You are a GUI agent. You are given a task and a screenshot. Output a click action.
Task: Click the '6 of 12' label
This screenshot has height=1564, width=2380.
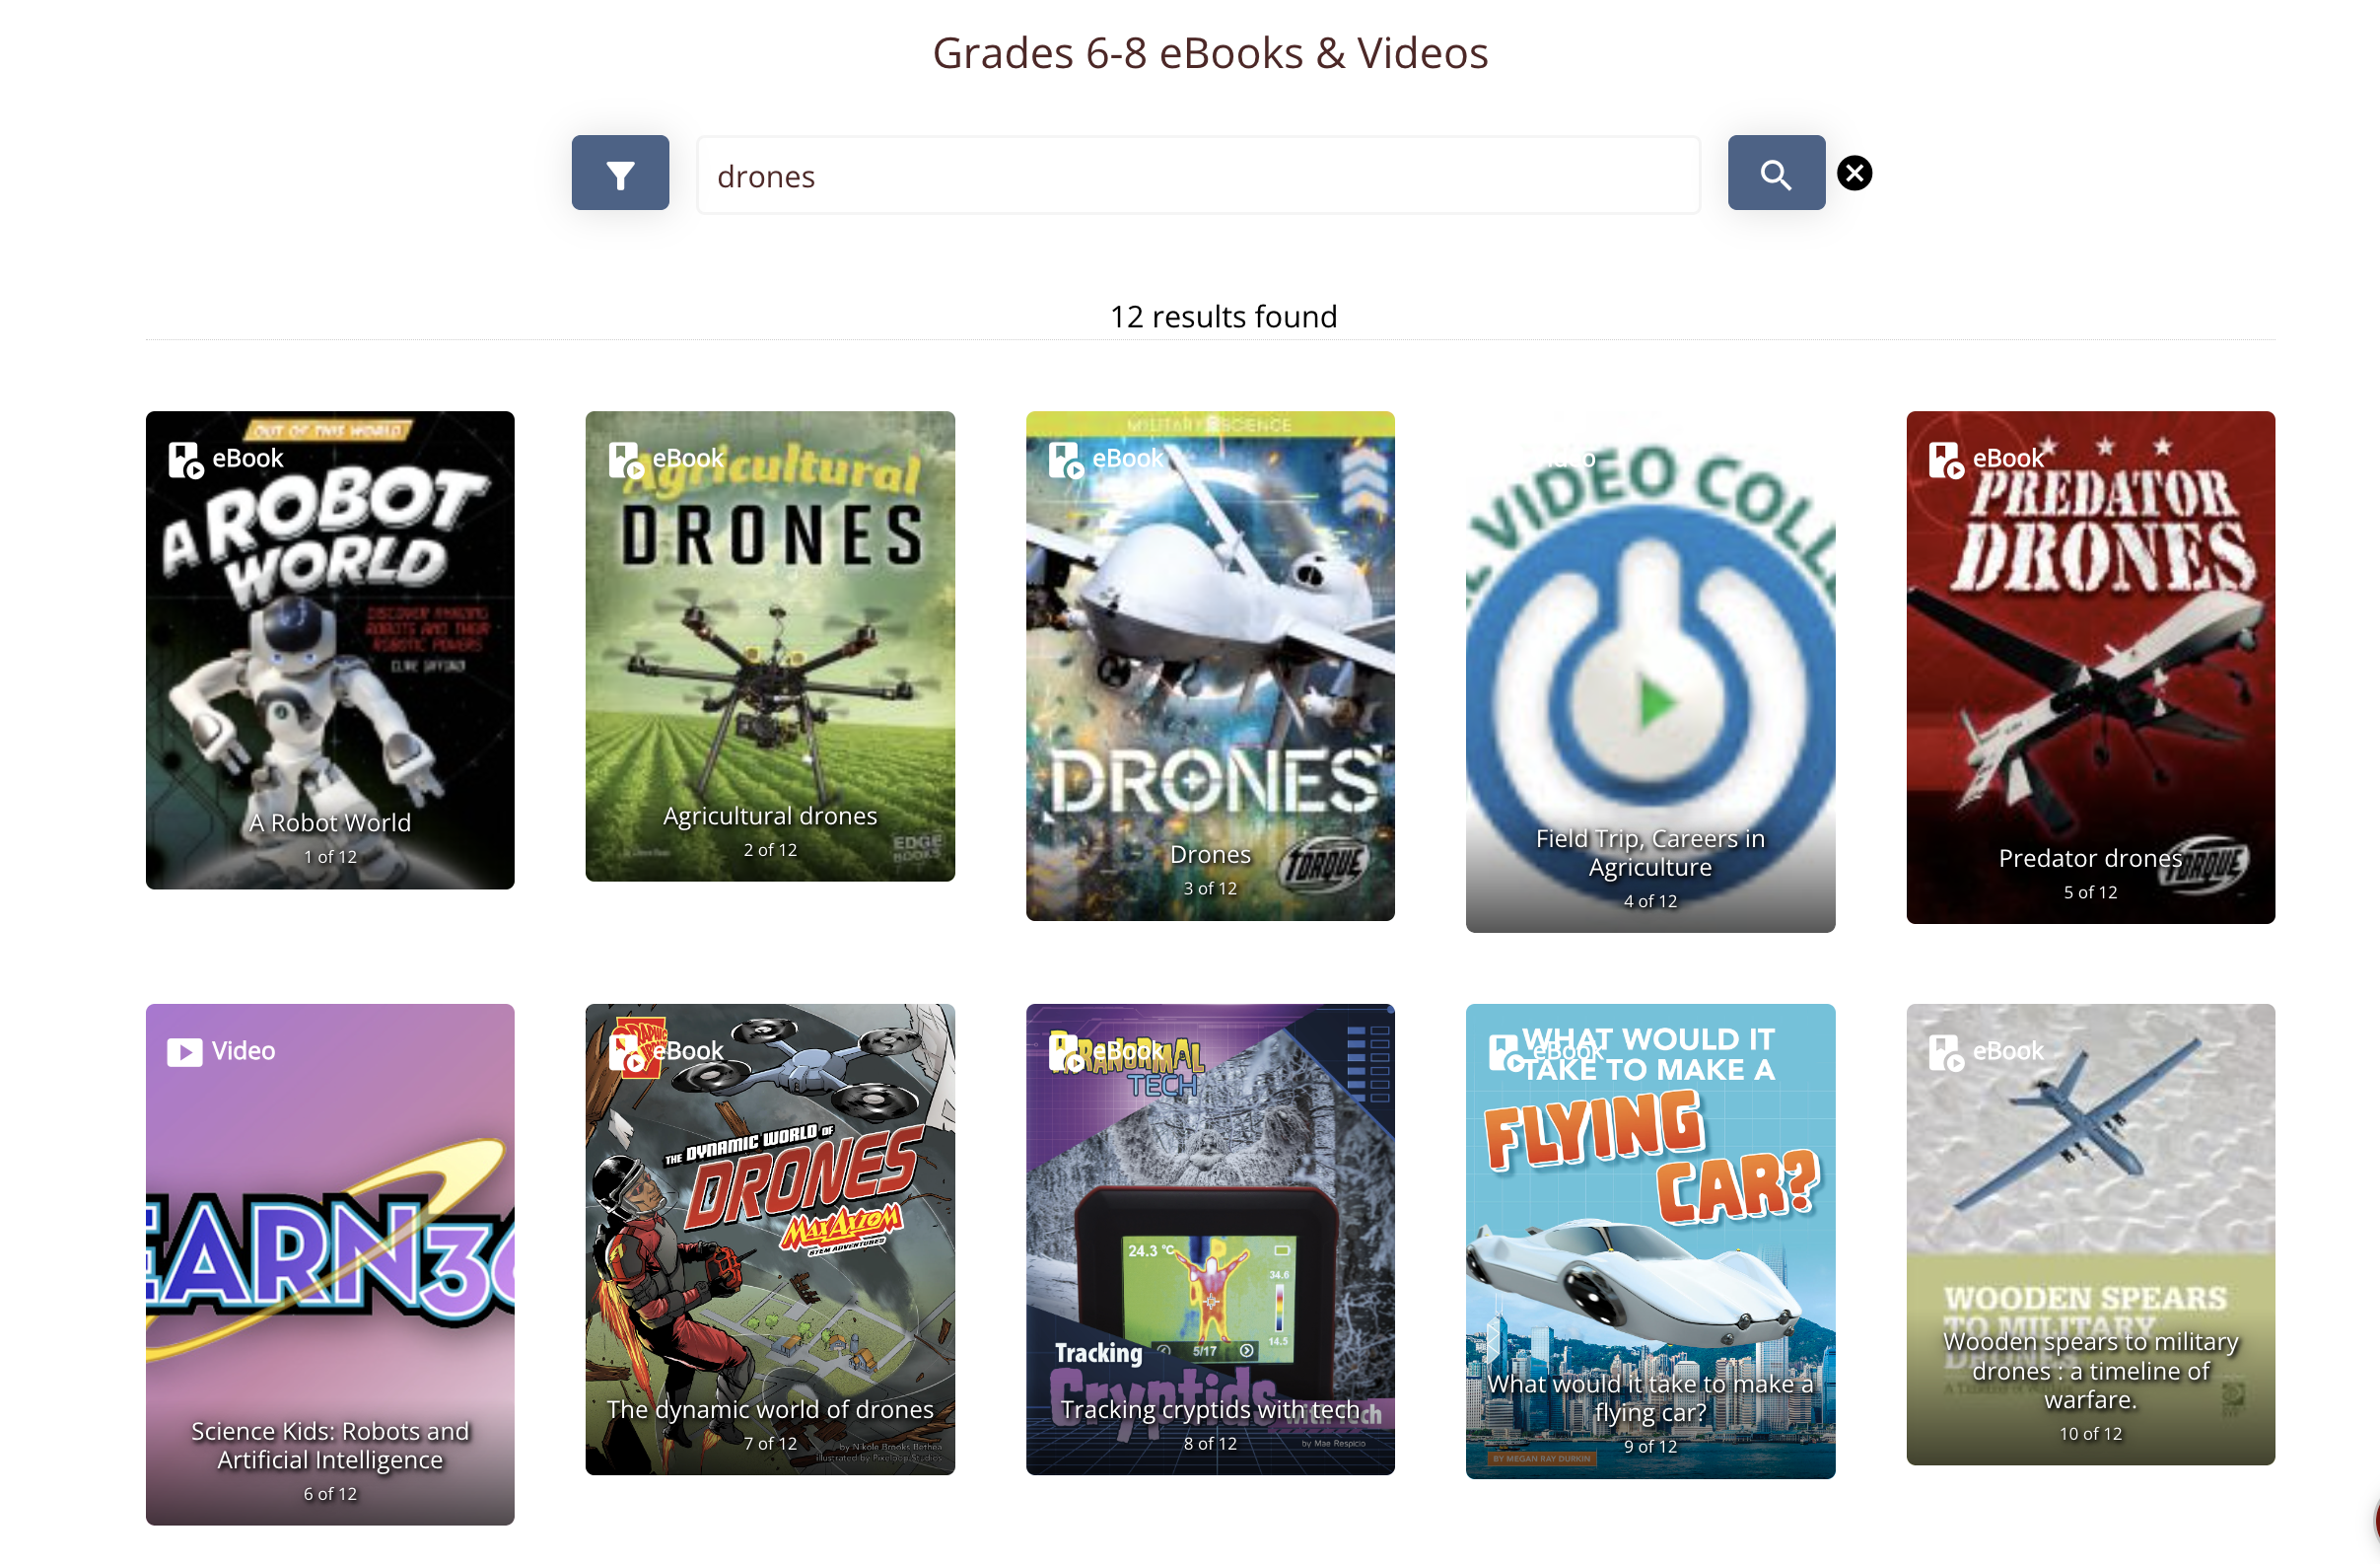(330, 1494)
